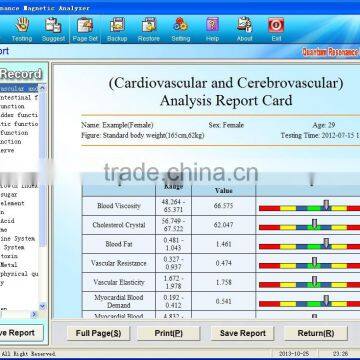Viewport: 360px width, 360px height.
Task: Click the Cholesterol Crystal indicator bar
Action: pos(310,227)
